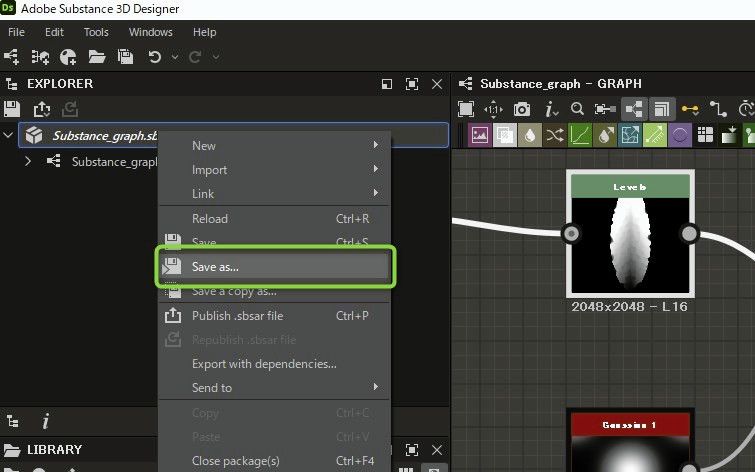Open the Help menu
The image size is (755, 472).
[204, 32]
